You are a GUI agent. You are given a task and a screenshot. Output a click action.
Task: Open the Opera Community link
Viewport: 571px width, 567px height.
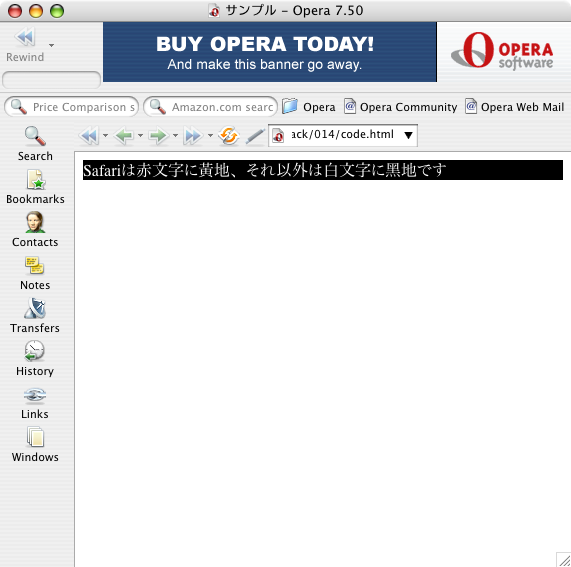tap(401, 107)
